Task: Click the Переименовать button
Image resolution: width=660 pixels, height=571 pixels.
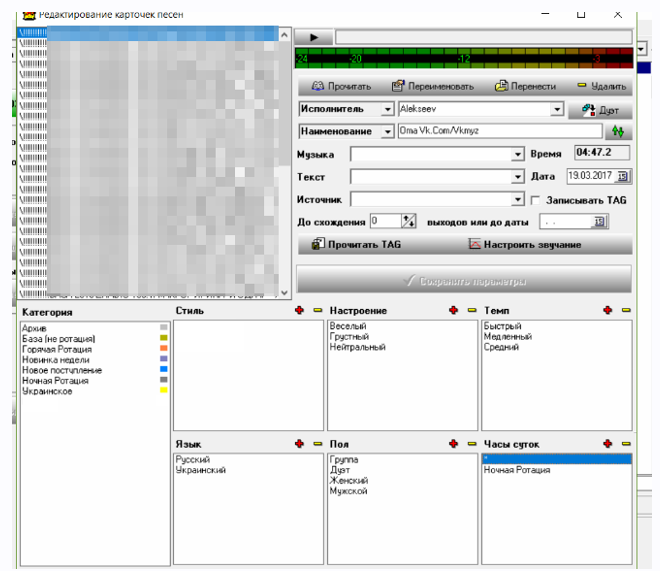Action: 433,86
